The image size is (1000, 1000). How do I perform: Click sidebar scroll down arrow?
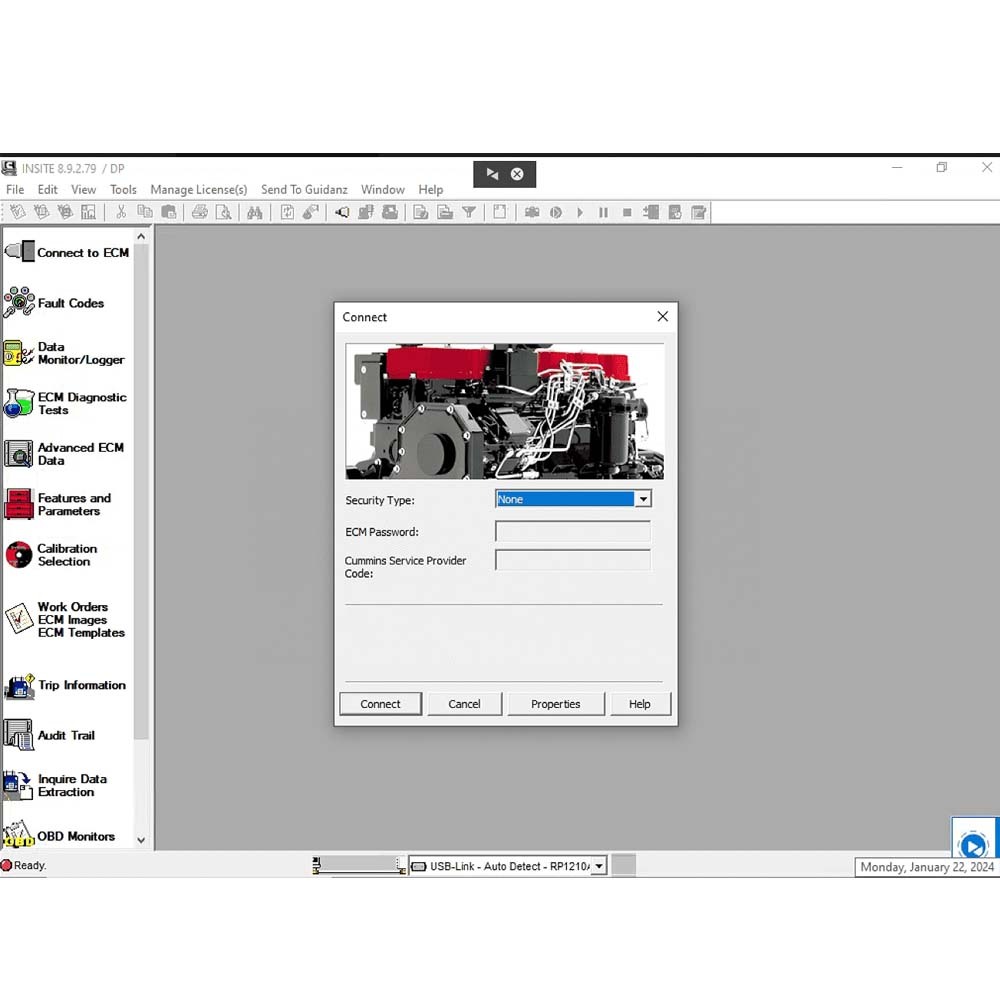[141, 841]
